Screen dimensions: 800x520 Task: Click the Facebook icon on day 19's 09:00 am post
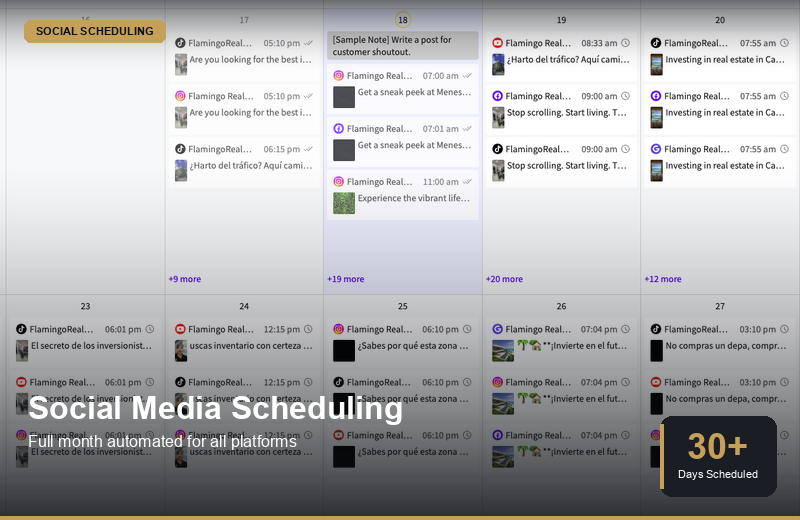point(497,96)
